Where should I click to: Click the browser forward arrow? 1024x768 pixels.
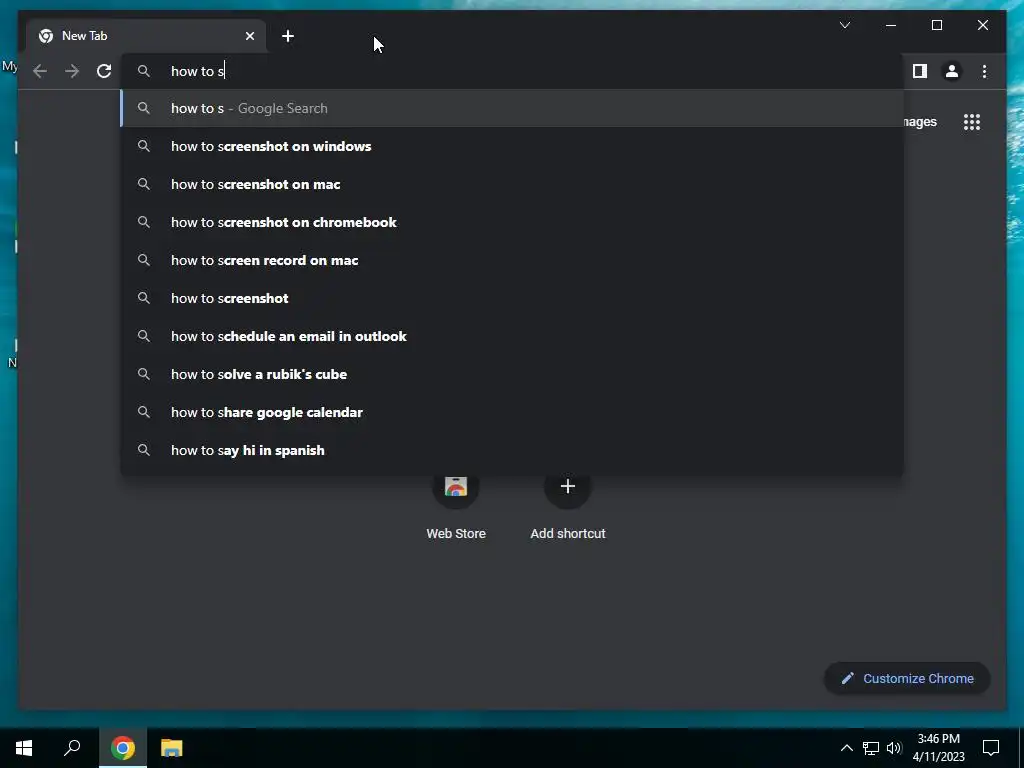72,71
